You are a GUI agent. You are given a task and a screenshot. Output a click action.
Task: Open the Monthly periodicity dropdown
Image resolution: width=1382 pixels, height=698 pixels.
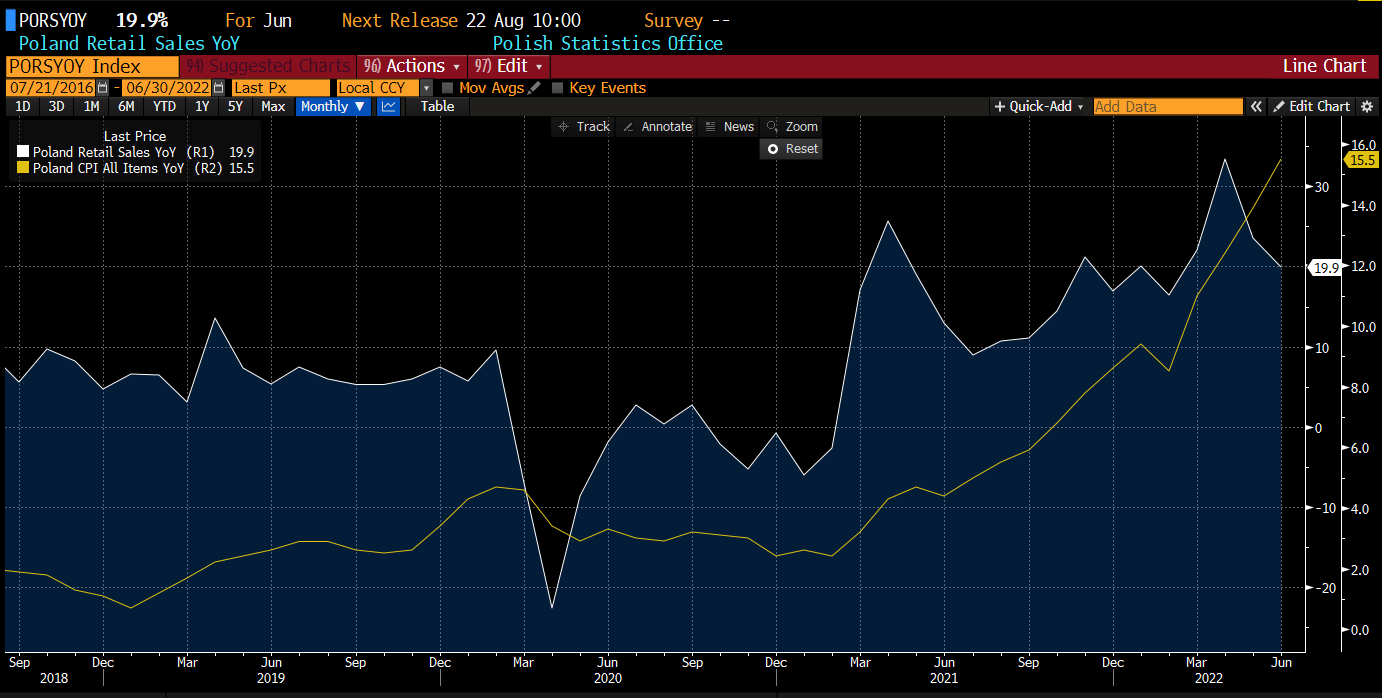pyautogui.click(x=334, y=106)
